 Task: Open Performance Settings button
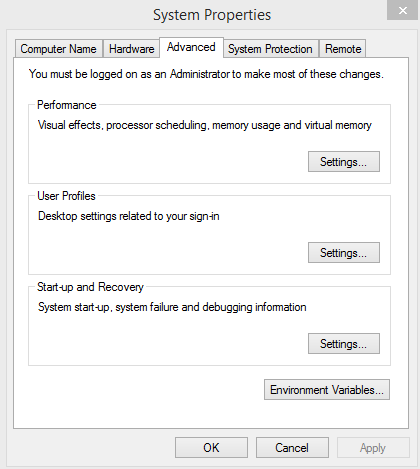344,162
